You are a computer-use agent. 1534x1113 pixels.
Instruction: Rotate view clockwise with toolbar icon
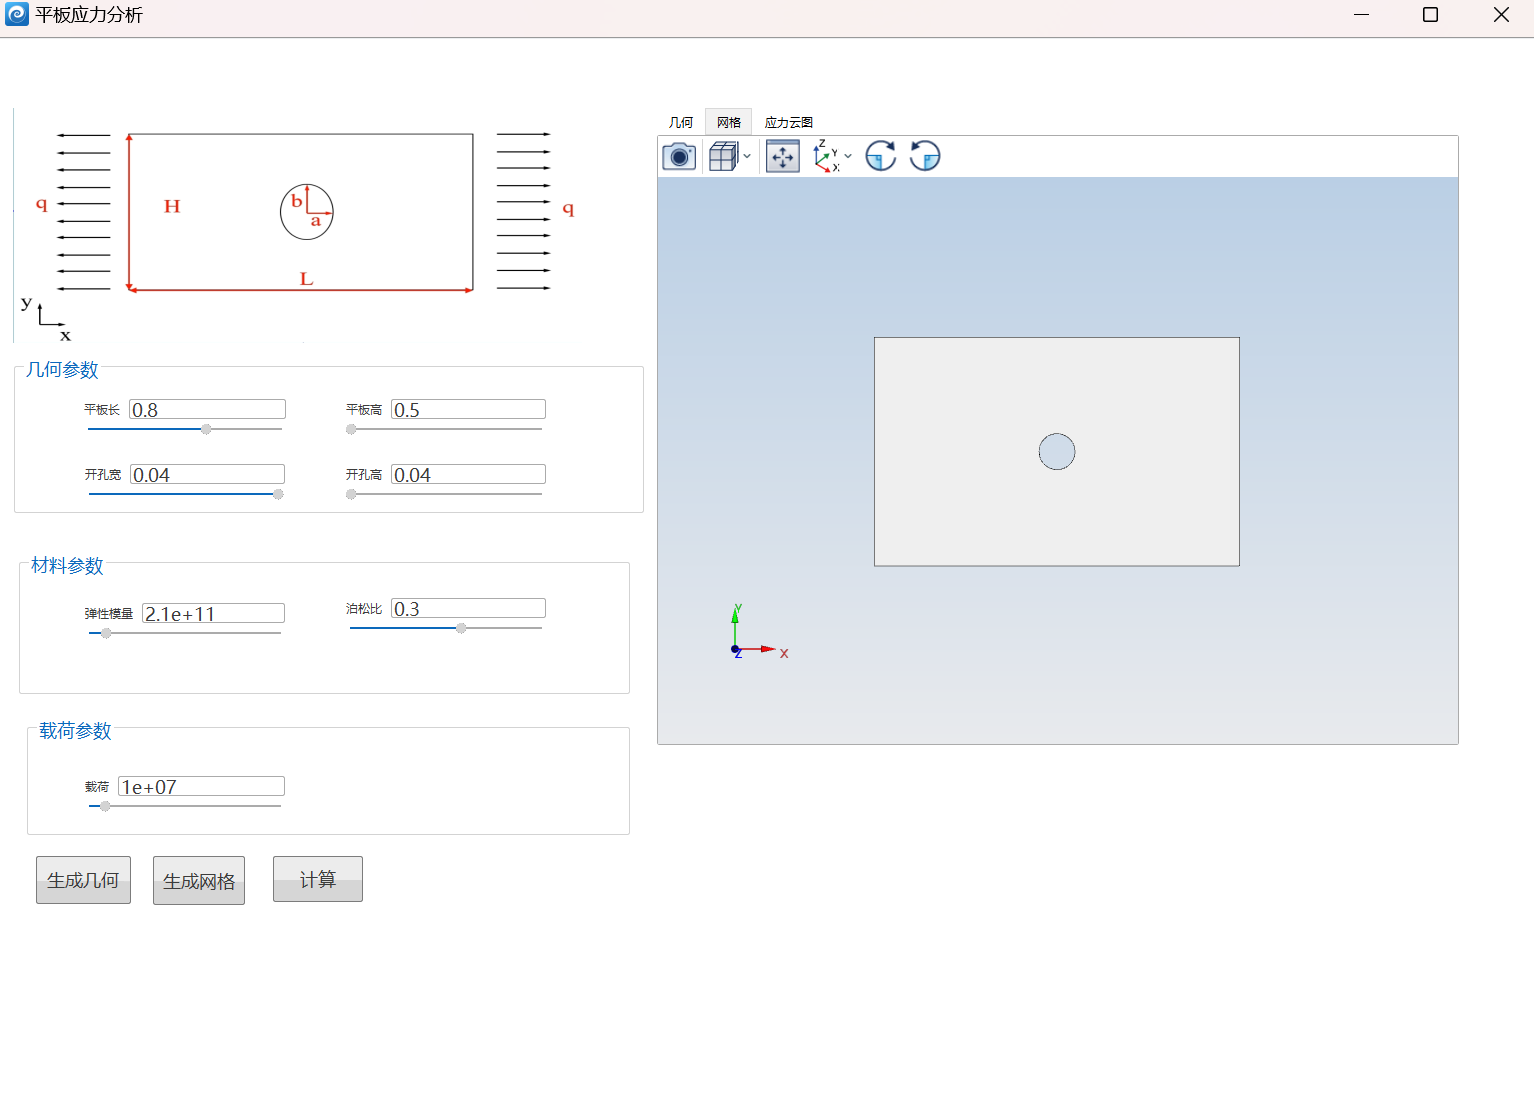click(x=881, y=156)
